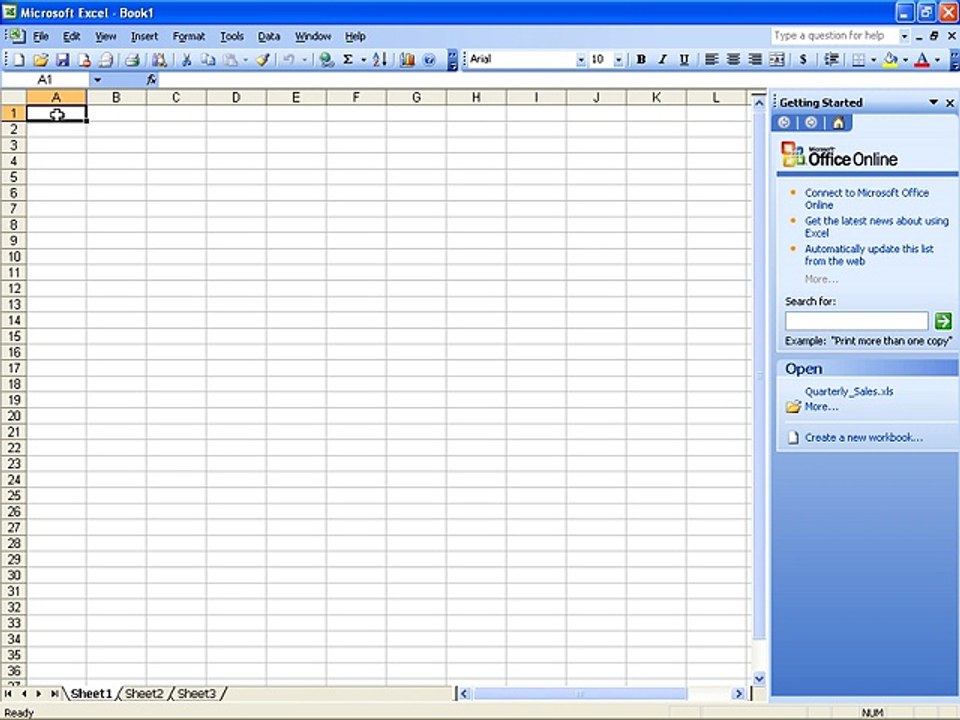Expand the AutoSum functions dropdown arrow
This screenshot has height=720, width=960.
click(x=363, y=60)
